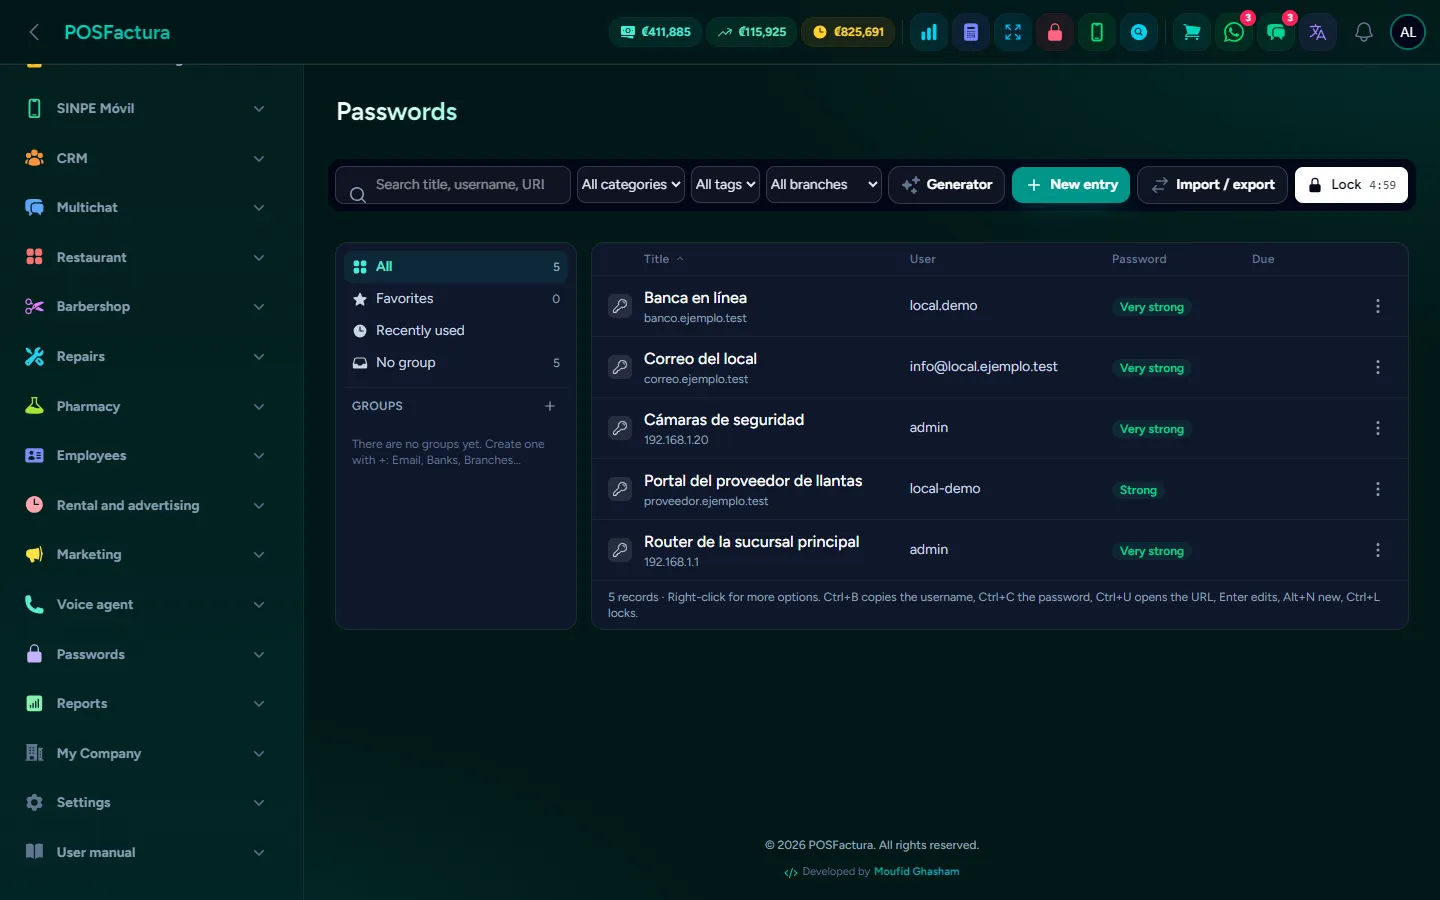This screenshot has width=1440, height=900.
Task: Open row options for Correo del local
Action: pyautogui.click(x=1378, y=367)
